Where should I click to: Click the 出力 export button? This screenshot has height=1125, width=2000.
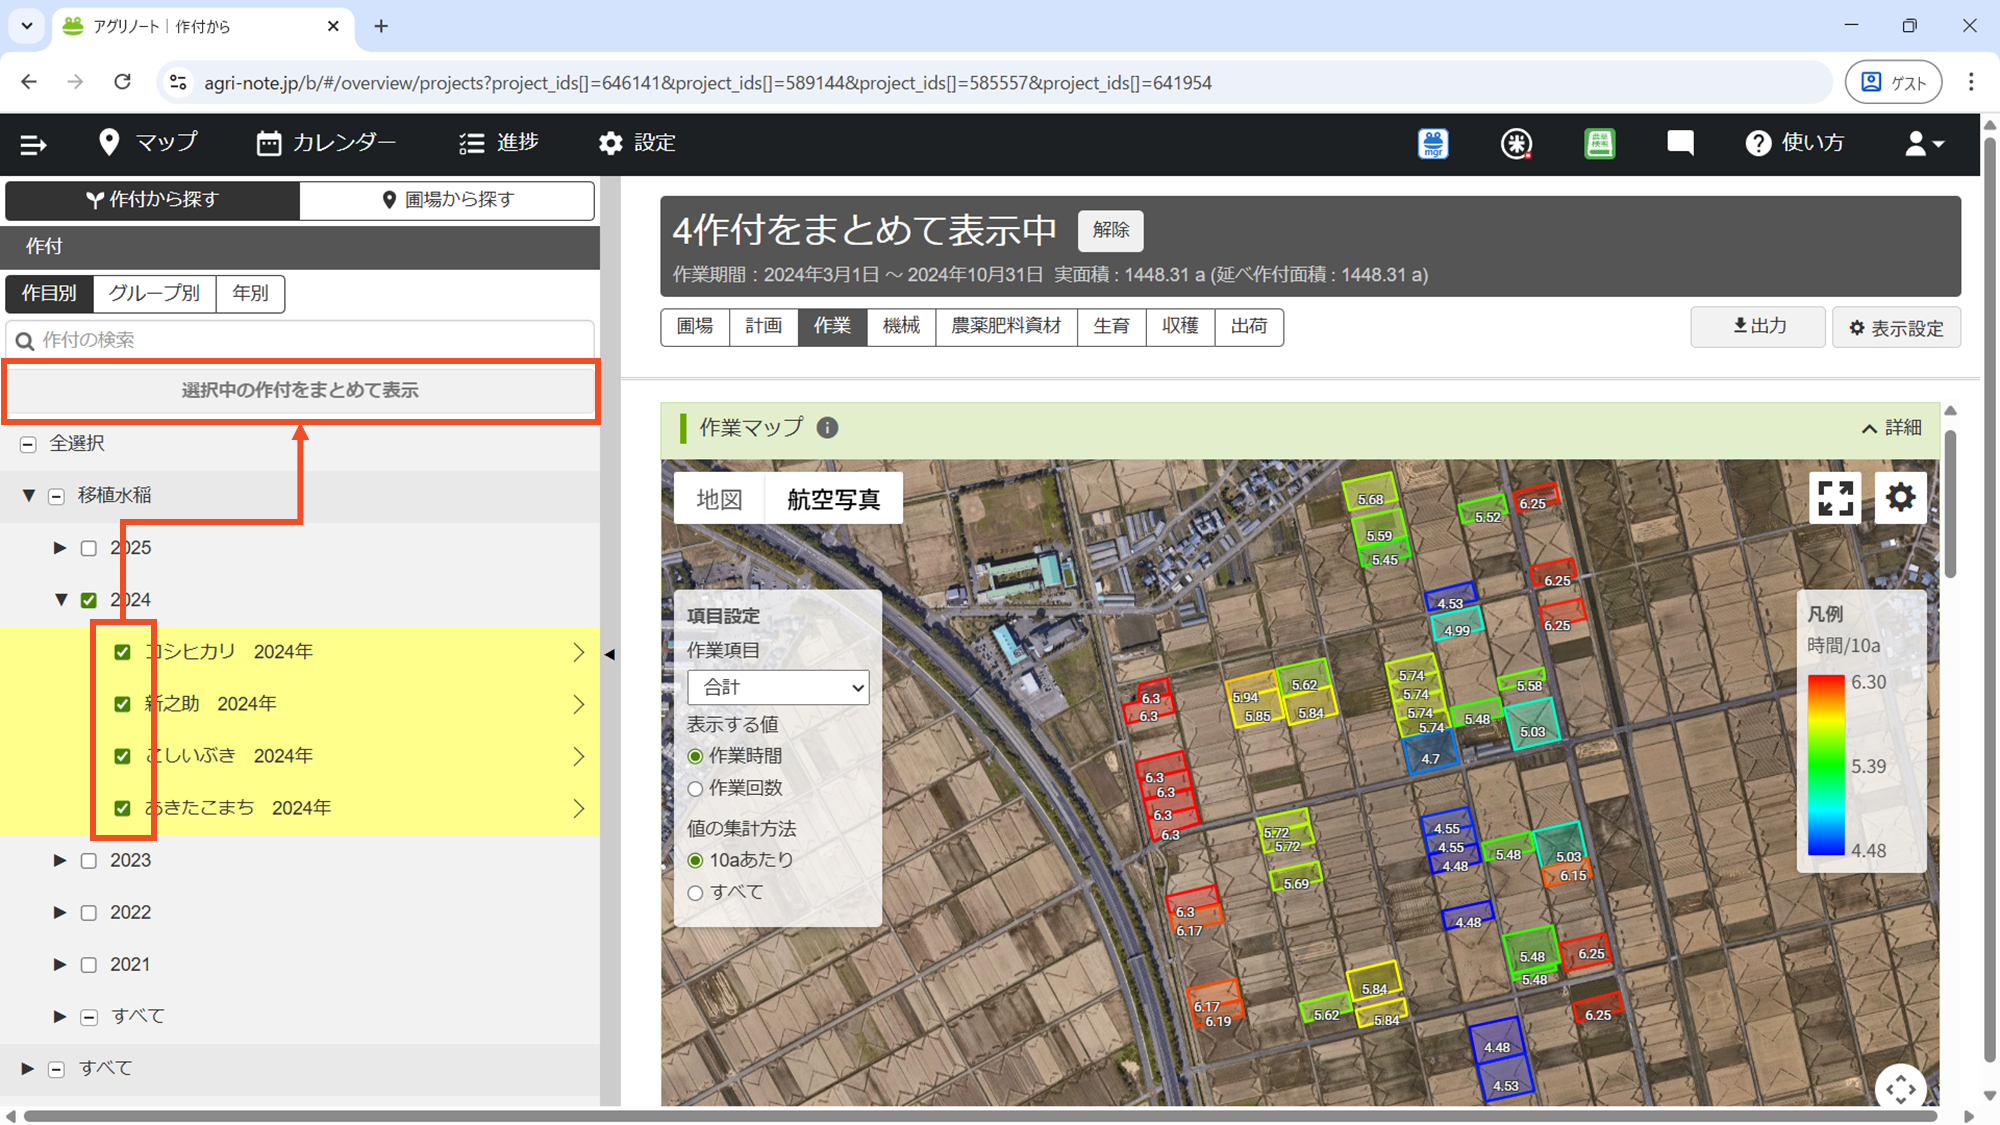[x=1758, y=327]
